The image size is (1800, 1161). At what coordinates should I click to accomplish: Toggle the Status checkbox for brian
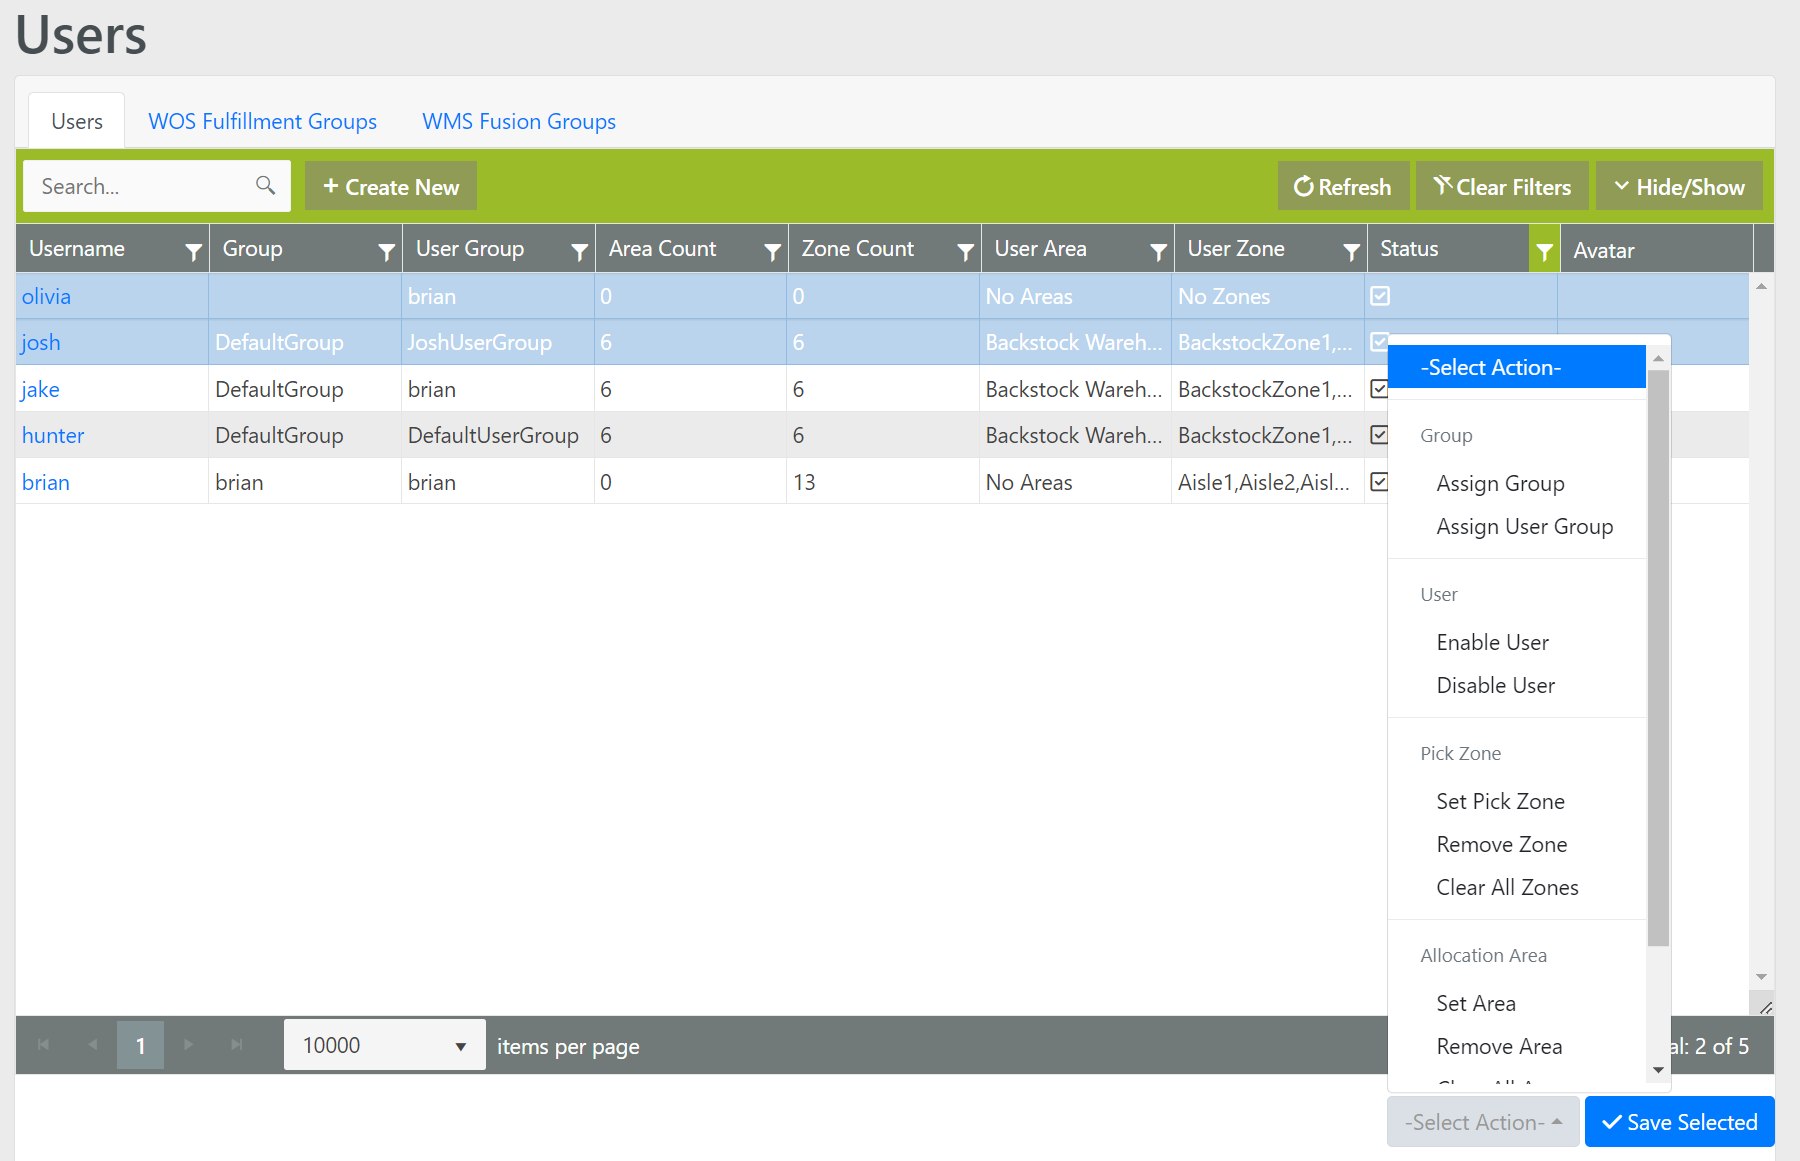1379,482
